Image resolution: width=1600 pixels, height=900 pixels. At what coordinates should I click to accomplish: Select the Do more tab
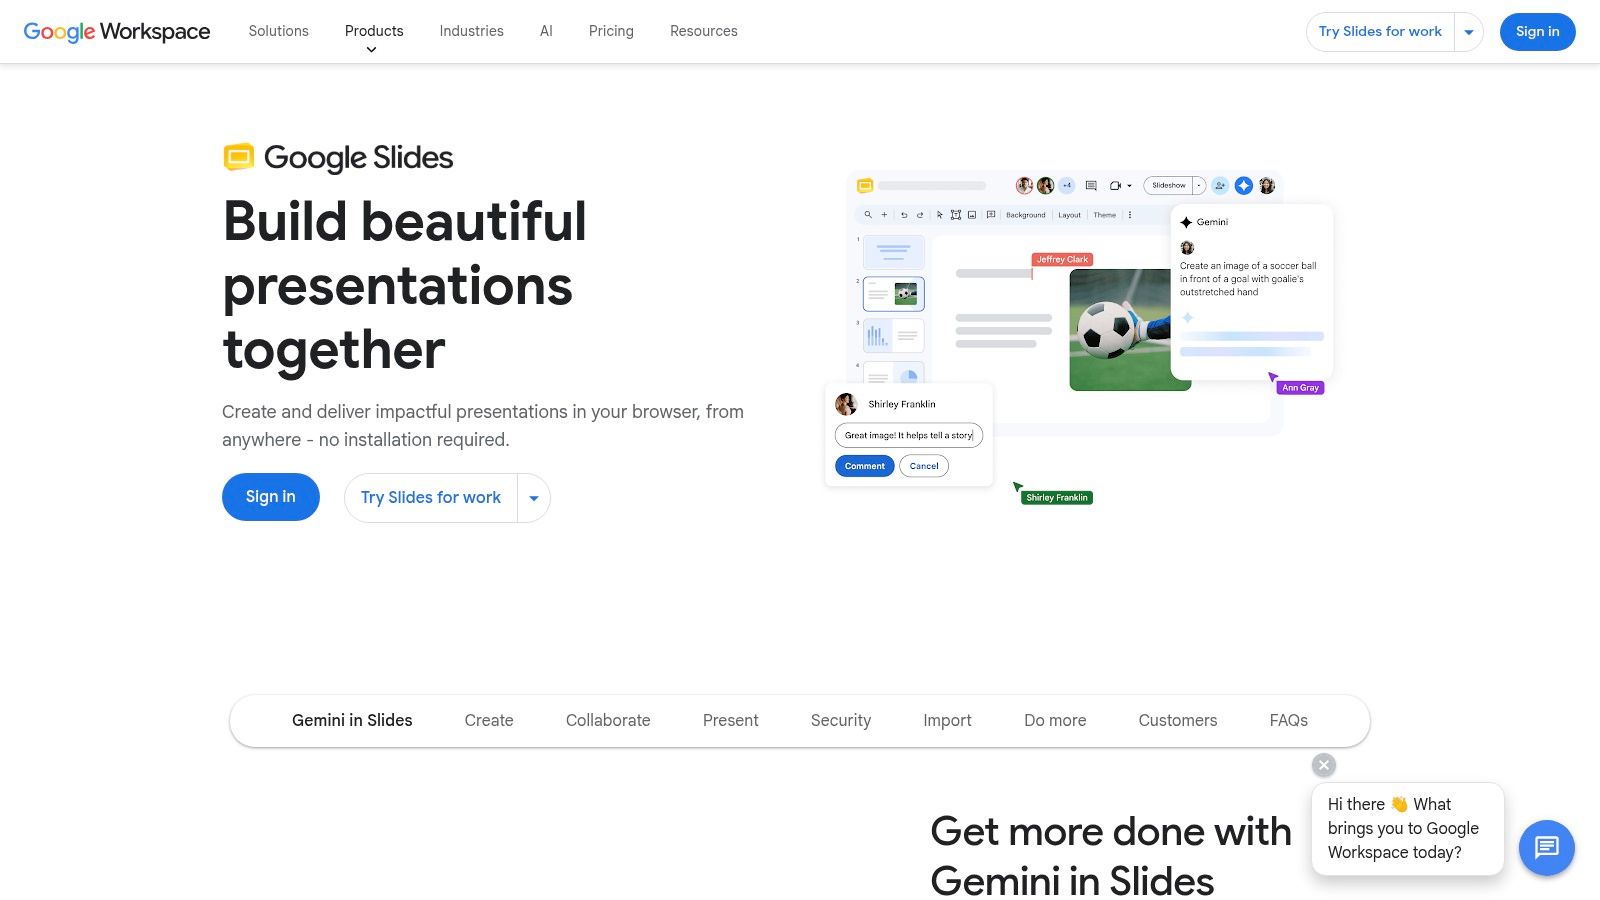[1055, 720]
